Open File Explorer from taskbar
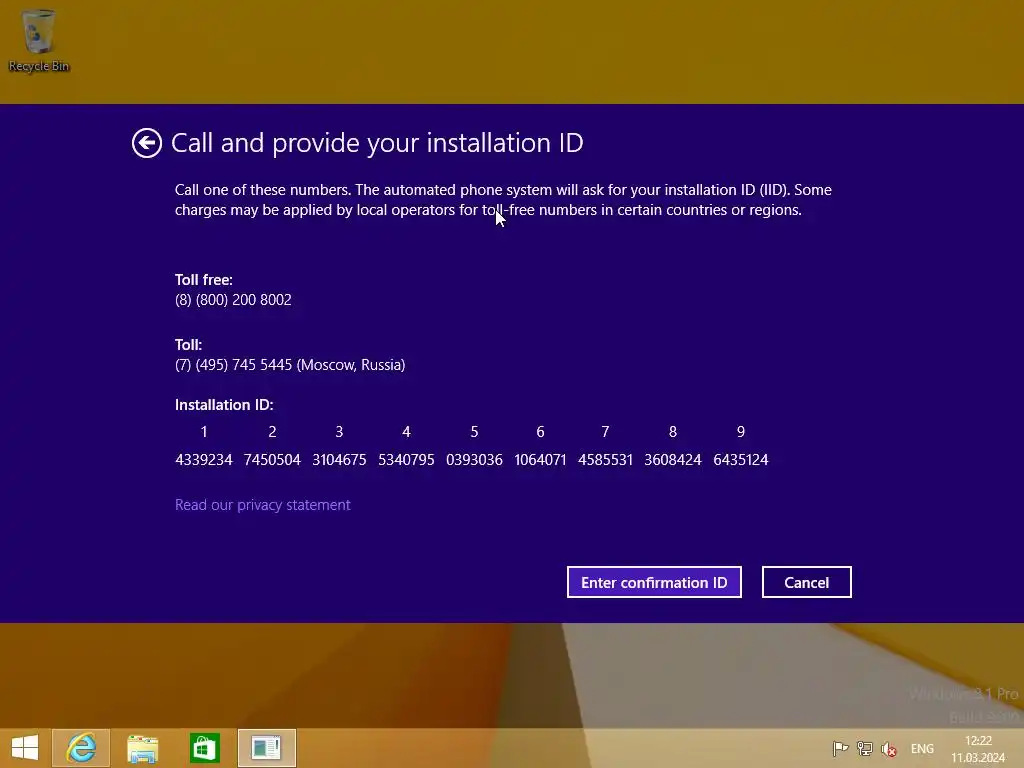Viewport: 1024px width, 768px height. point(142,748)
